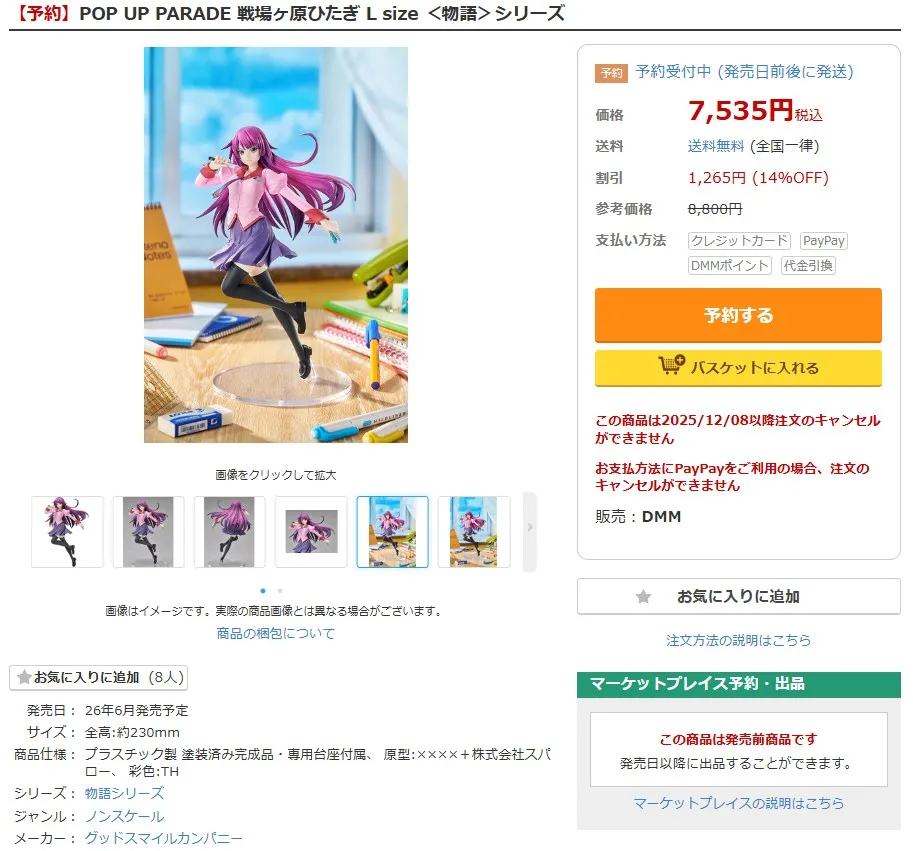Click star icon beside お気に入りに追加 (8人)

(24, 677)
